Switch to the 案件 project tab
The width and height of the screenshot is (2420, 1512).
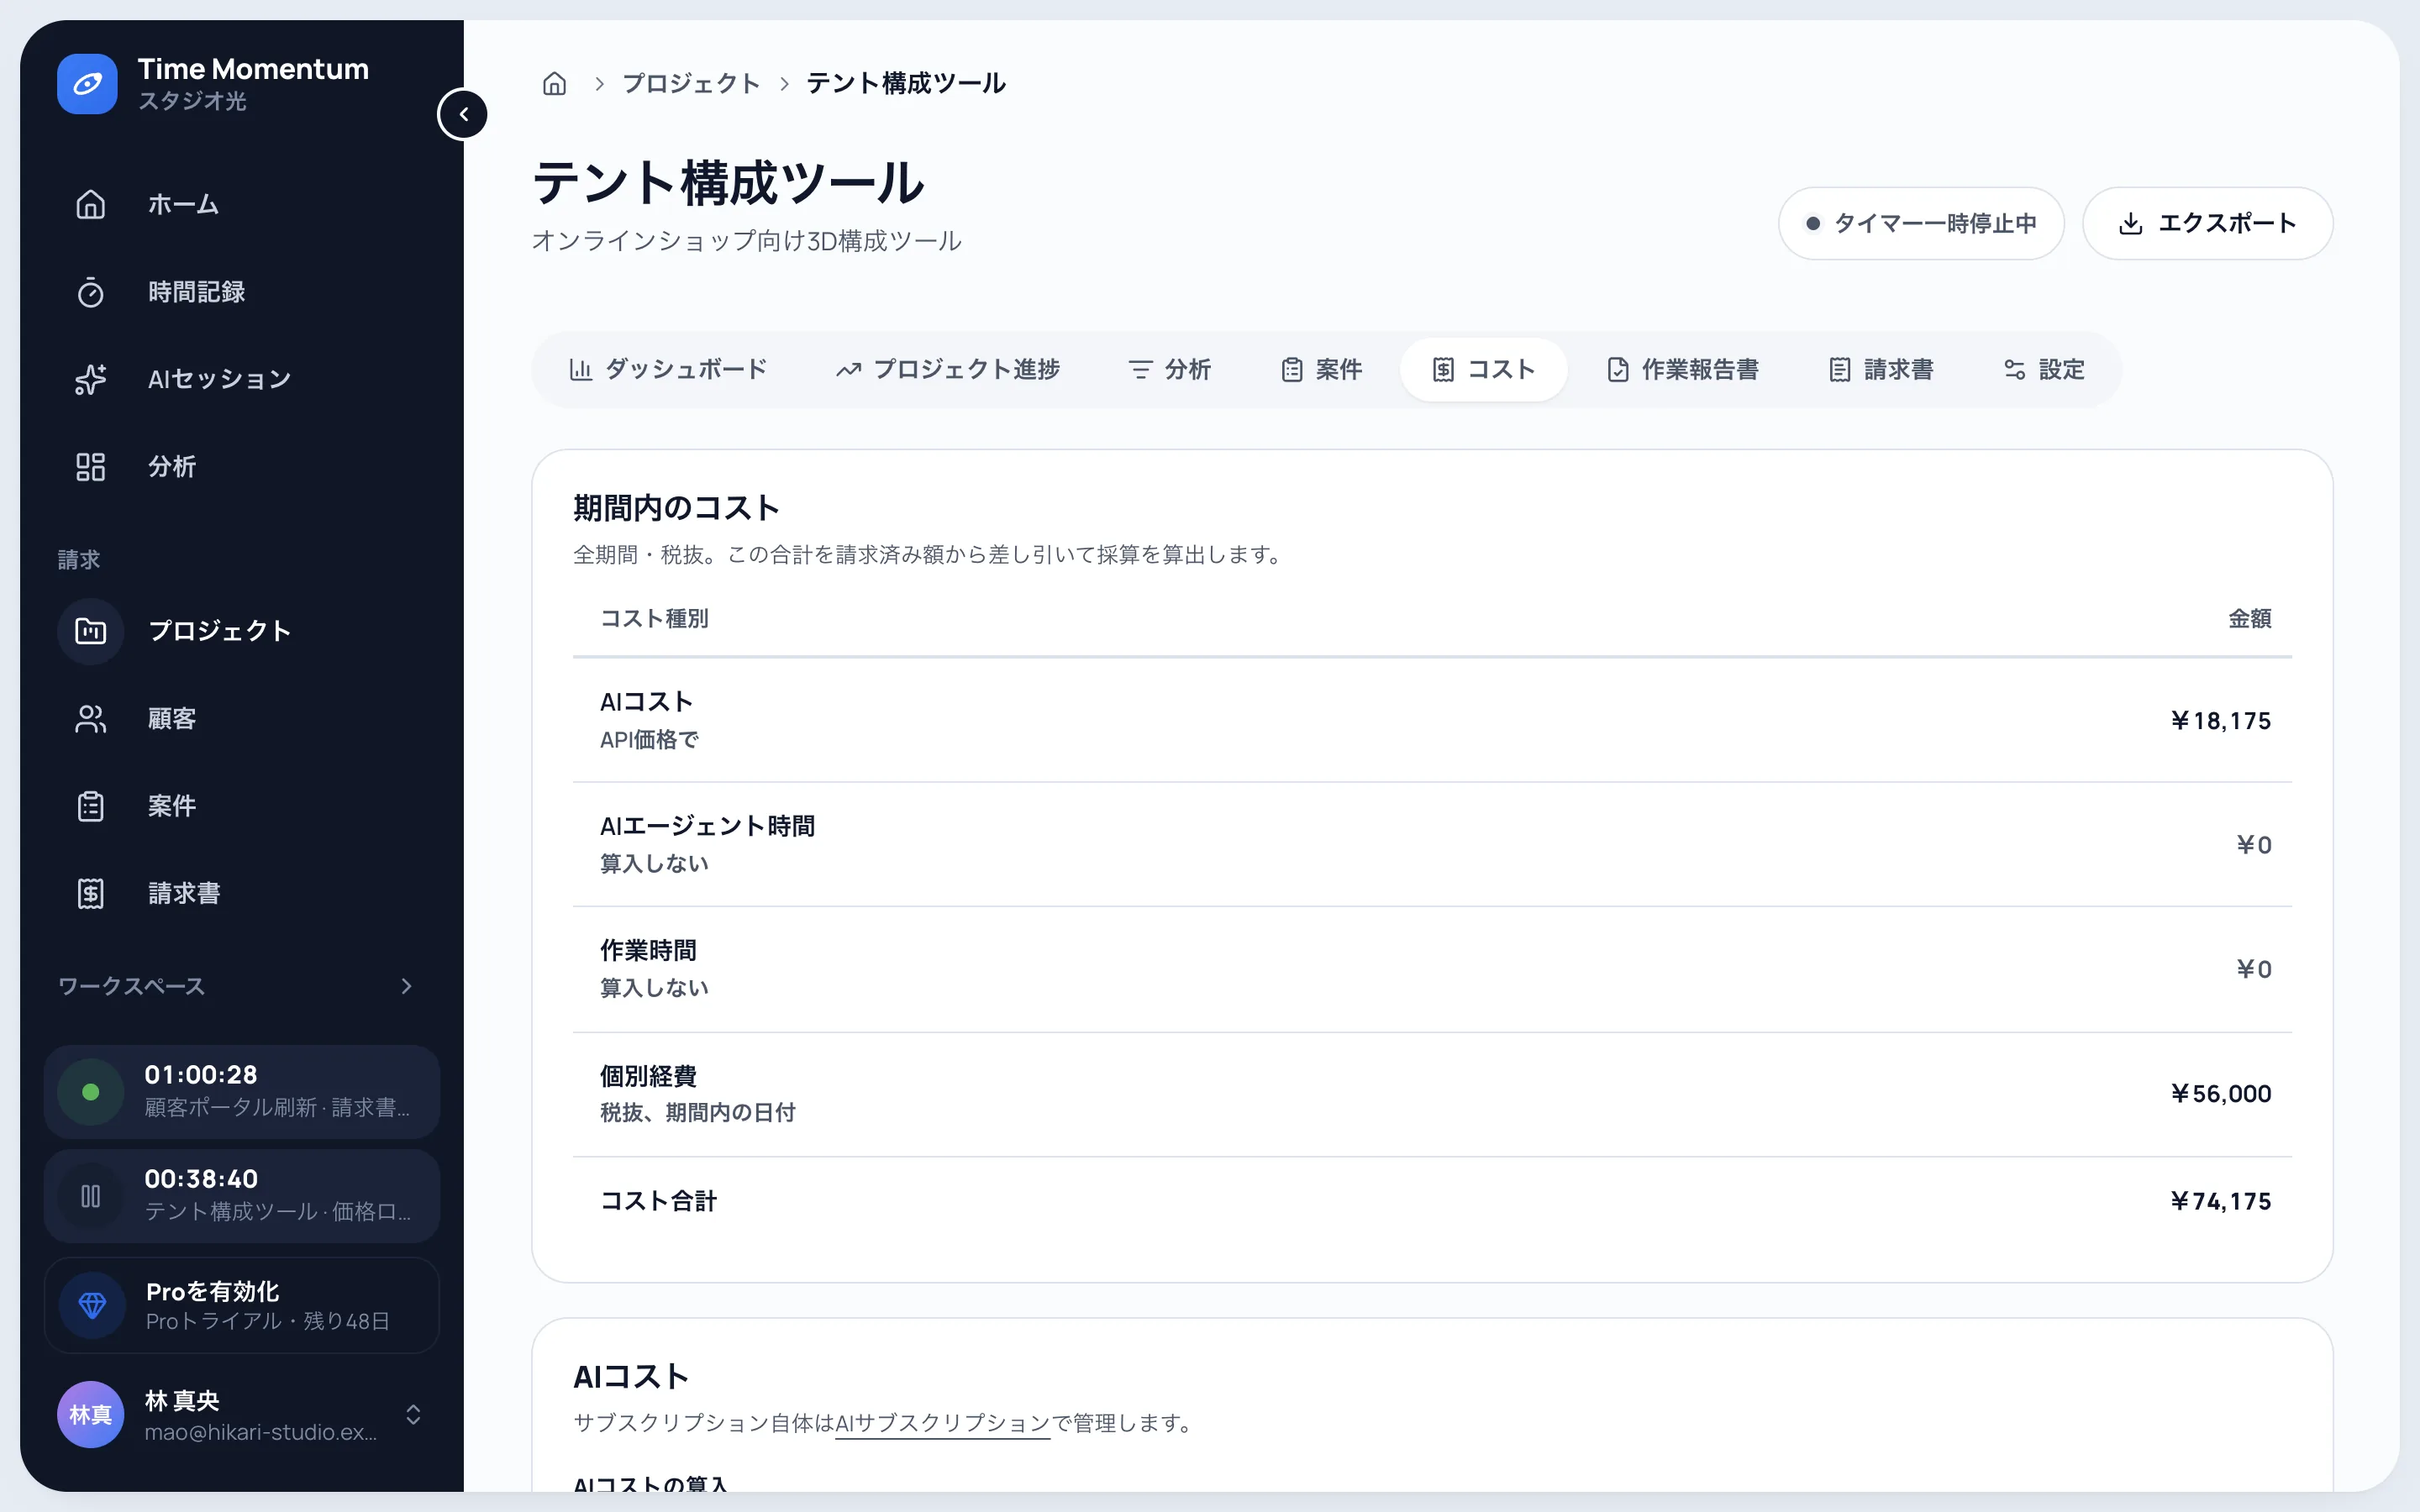pyautogui.click(x=1321, y=370)
